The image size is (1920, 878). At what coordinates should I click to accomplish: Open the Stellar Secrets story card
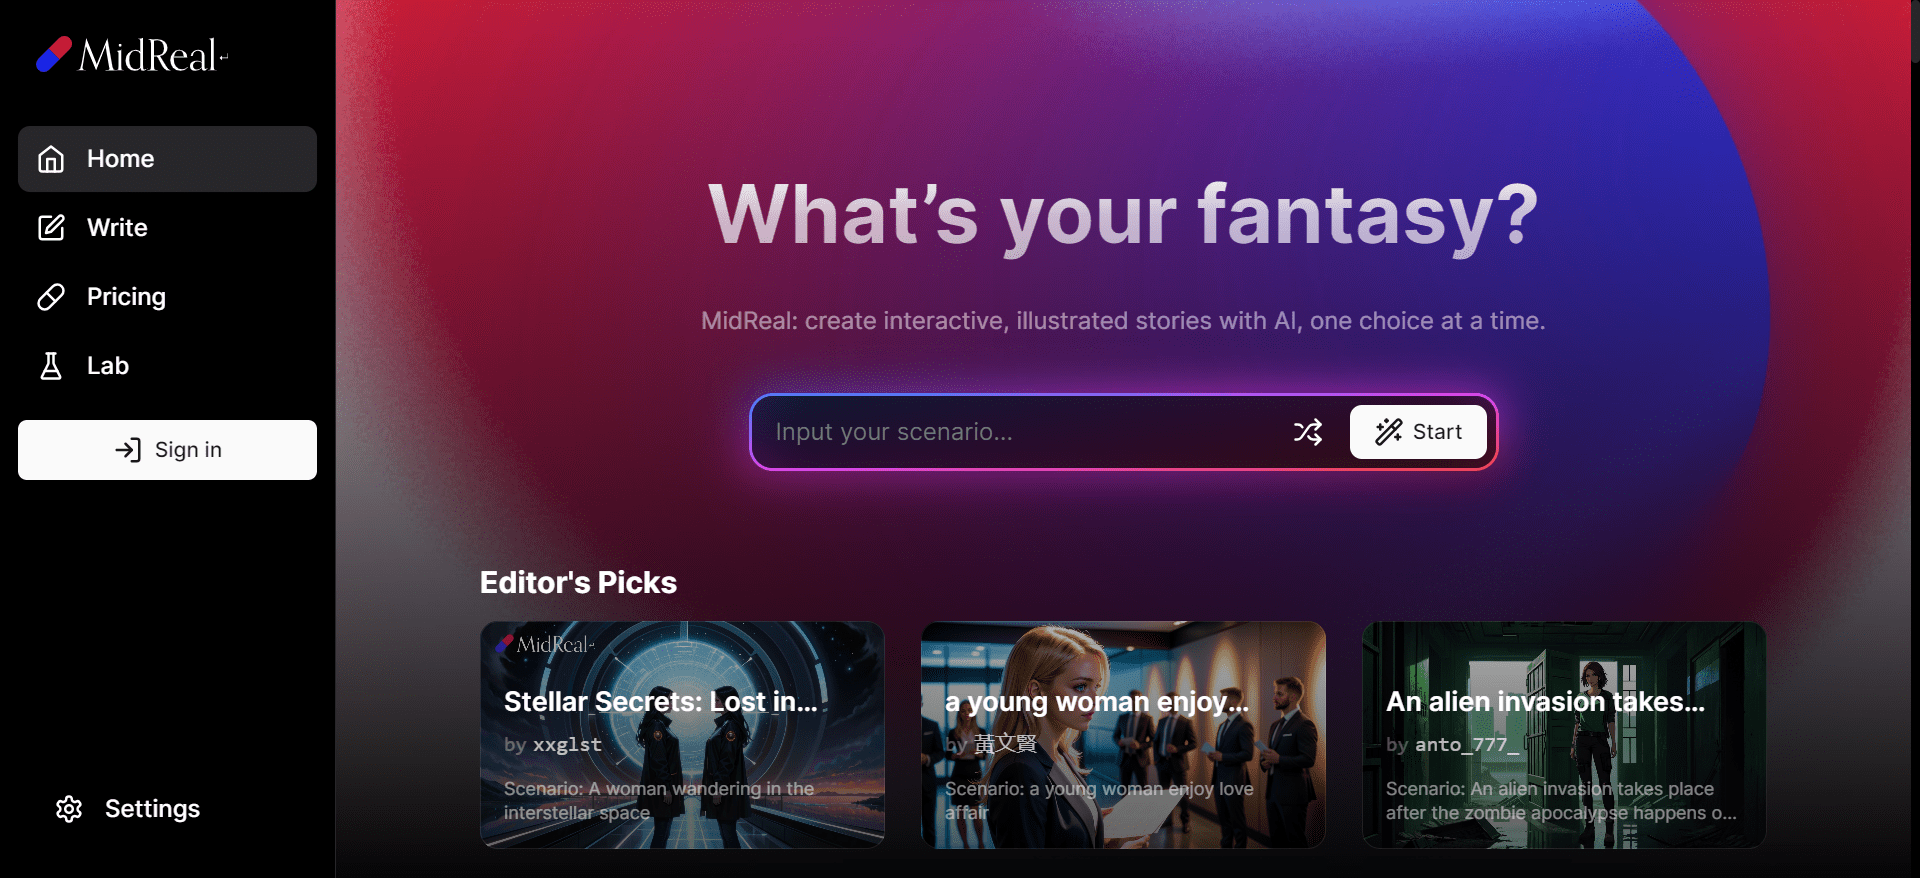[682, 735]
